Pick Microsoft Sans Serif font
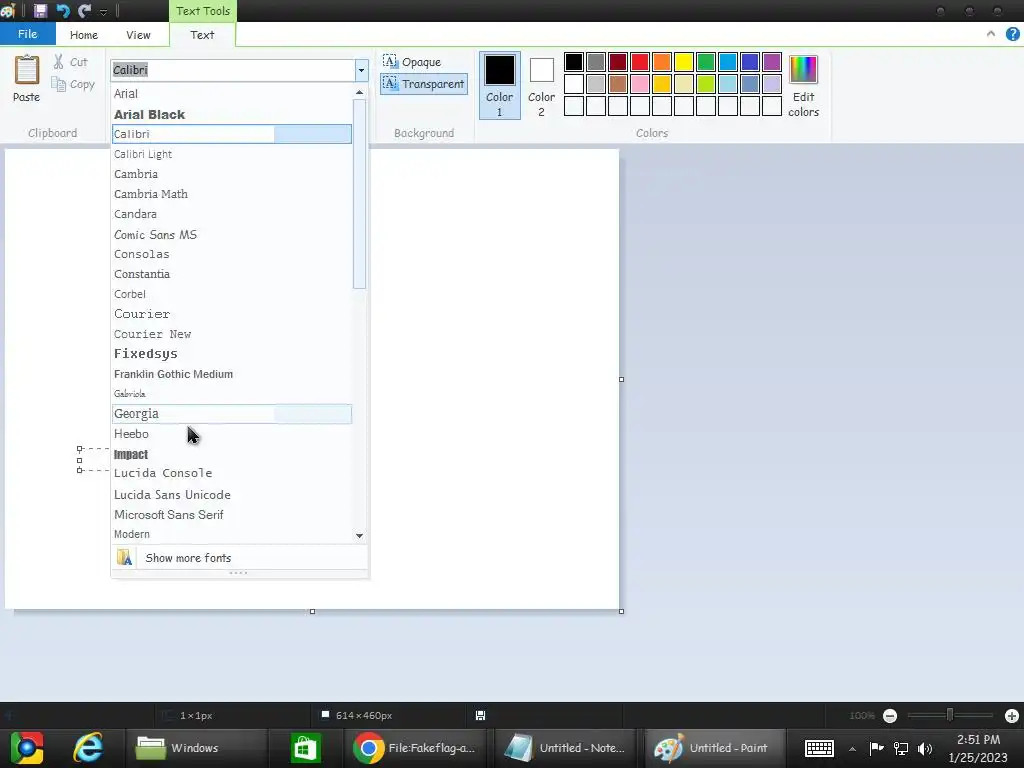 pos(232,515)
